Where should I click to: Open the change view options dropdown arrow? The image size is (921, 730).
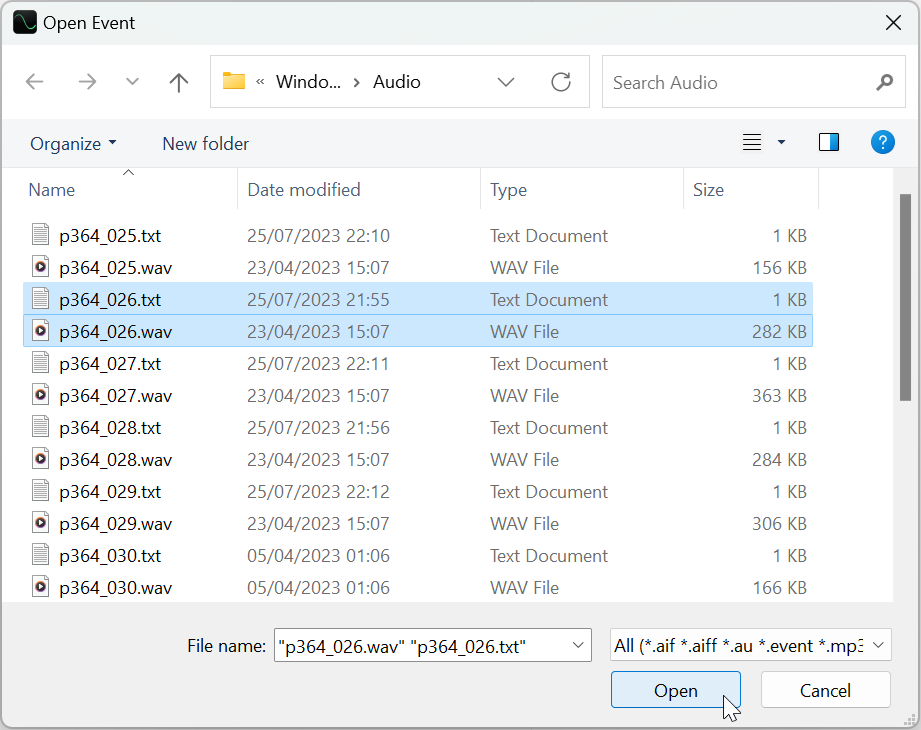click(x=780, y=142)
